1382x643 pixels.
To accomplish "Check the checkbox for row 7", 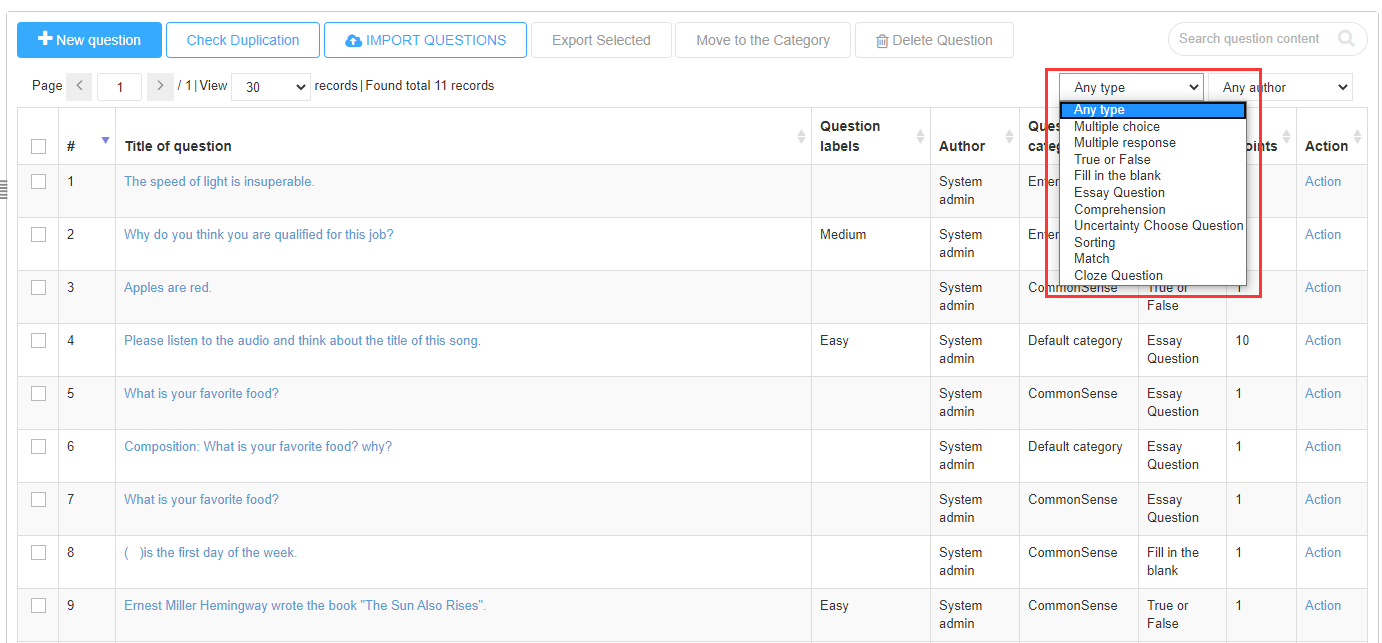I will click(x=38, y=500).
